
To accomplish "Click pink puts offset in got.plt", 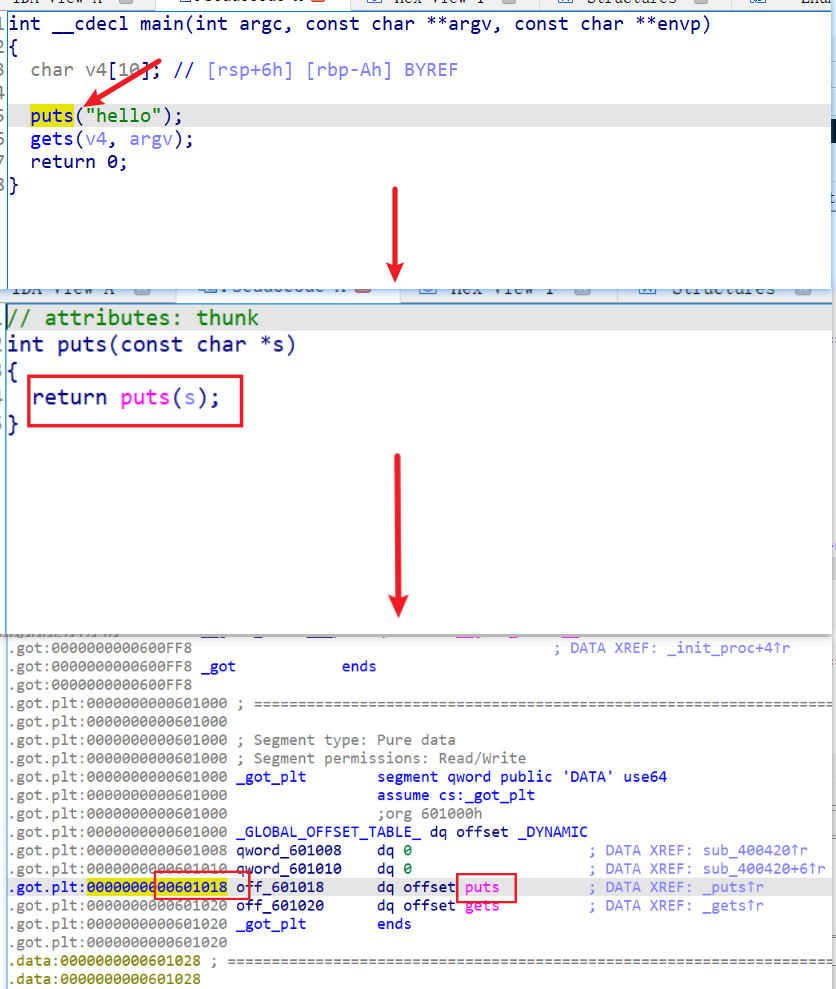I will pyautogui.click(x=482, y=887).
